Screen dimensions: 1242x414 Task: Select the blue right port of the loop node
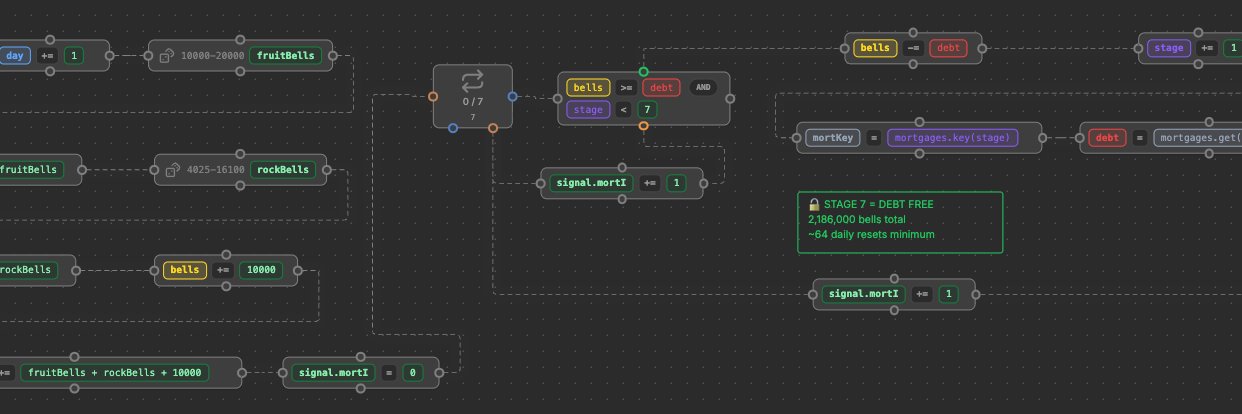point(513,97)
